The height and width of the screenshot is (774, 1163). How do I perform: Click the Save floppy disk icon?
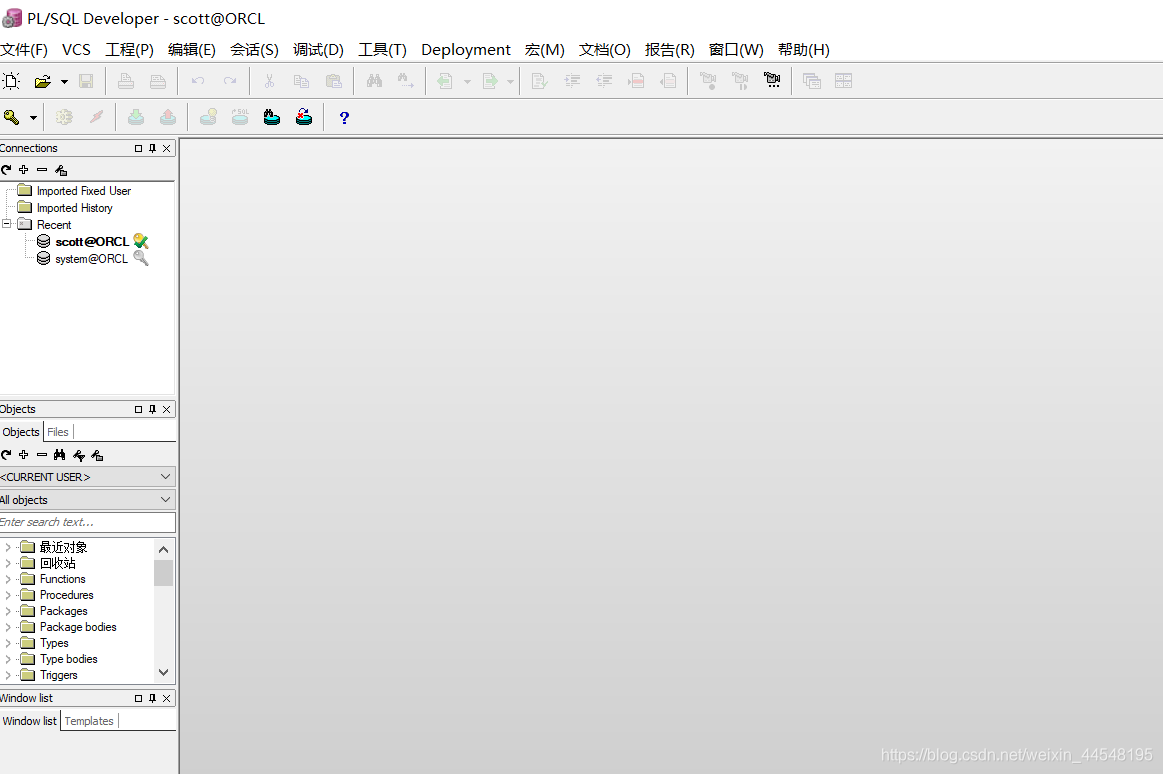coord(86,82)
